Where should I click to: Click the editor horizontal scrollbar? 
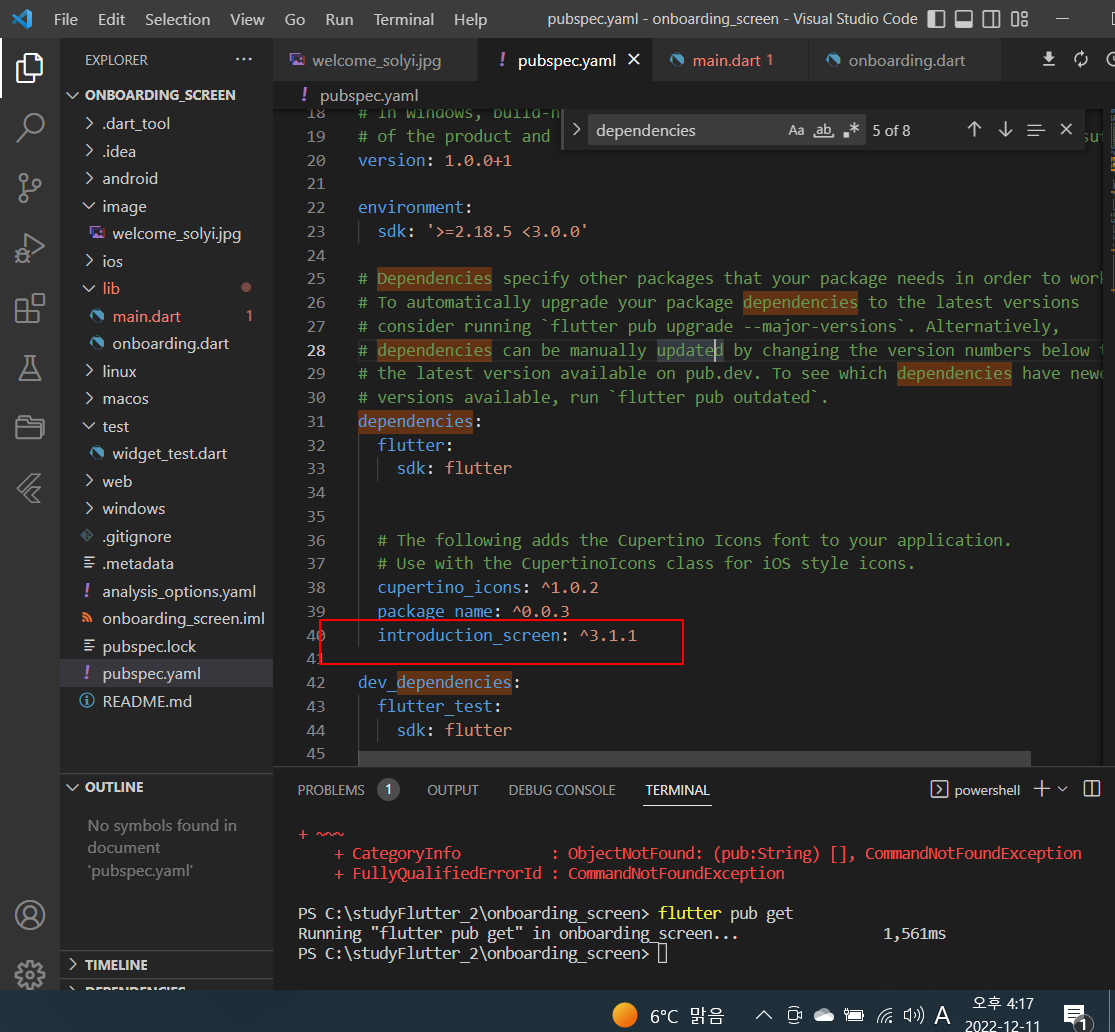pyautogui.click(x=694, y=758)
